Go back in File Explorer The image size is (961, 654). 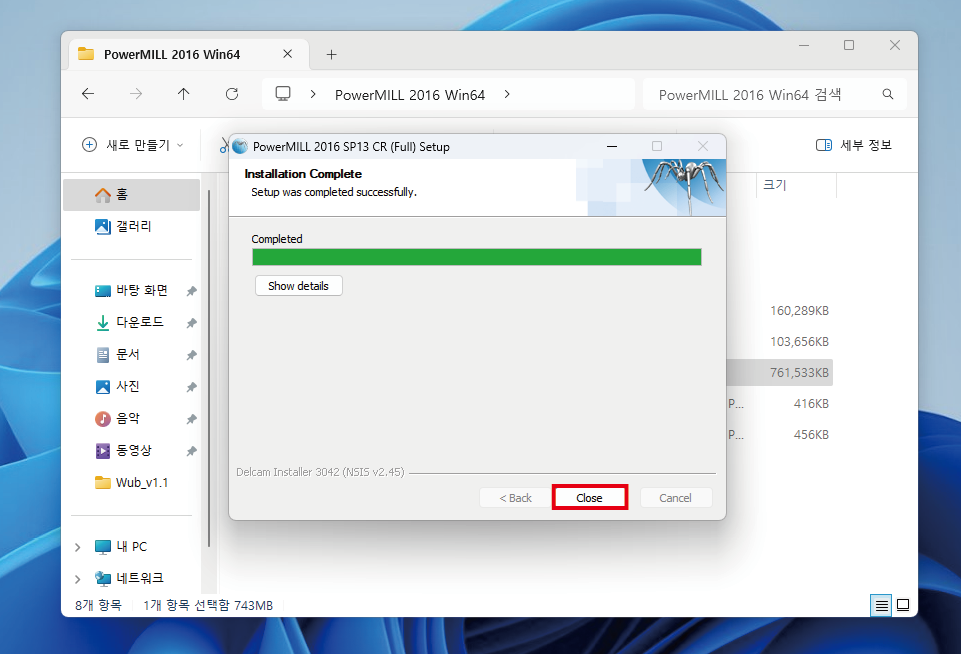click(88, 94)
